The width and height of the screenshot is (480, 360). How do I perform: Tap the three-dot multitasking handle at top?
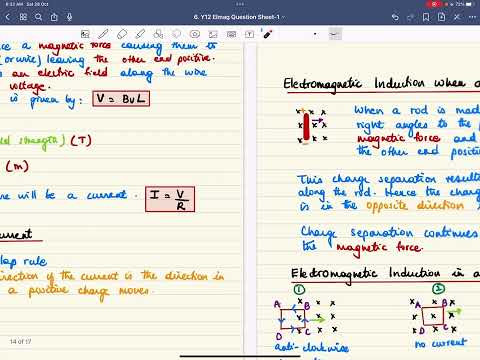pos(240,4)
